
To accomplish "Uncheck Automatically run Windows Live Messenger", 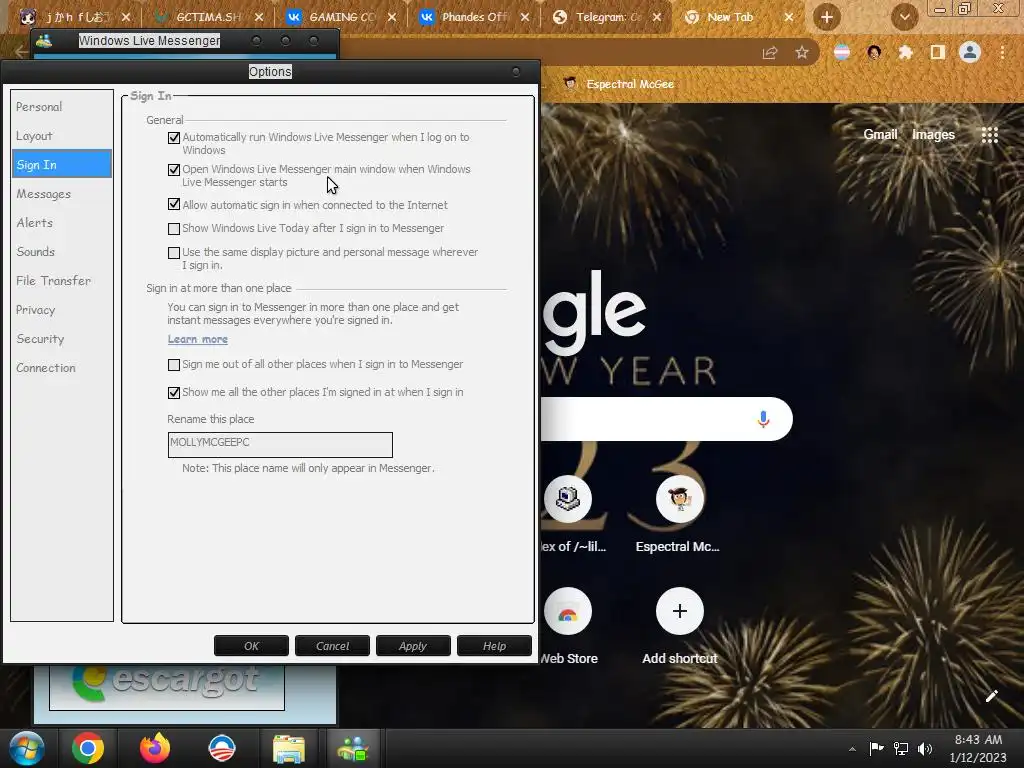I will click(174, 138).
